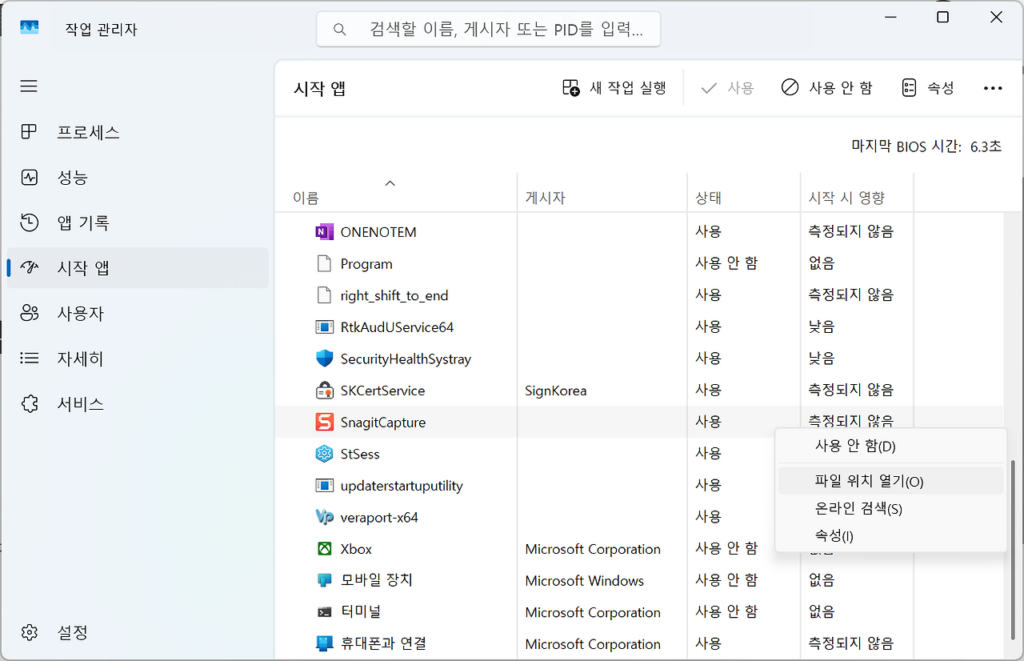Open 설정 (Settings) gear icon
This screenshot has width=1024, height=661.
[x=29, y=632]
